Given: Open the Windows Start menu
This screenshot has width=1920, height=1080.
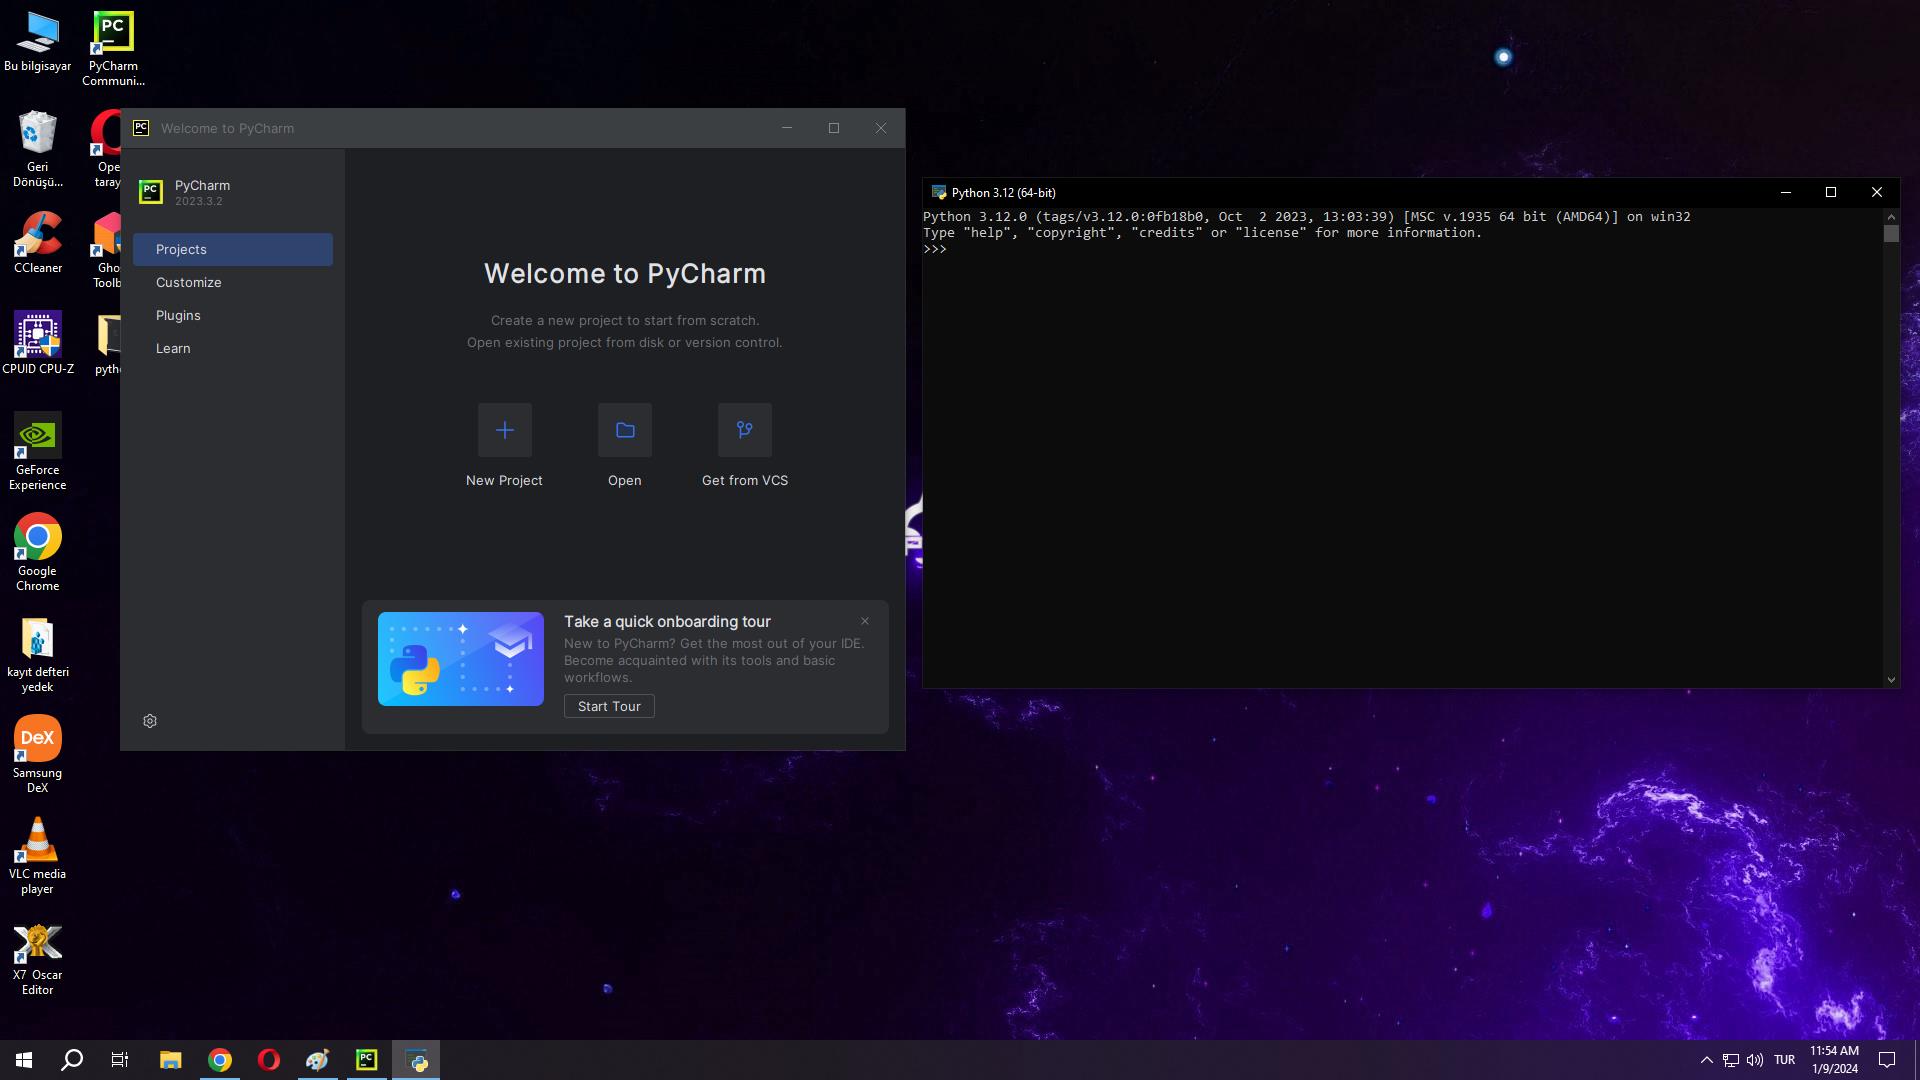Looking at the screenshot, I should (24, 1060).
